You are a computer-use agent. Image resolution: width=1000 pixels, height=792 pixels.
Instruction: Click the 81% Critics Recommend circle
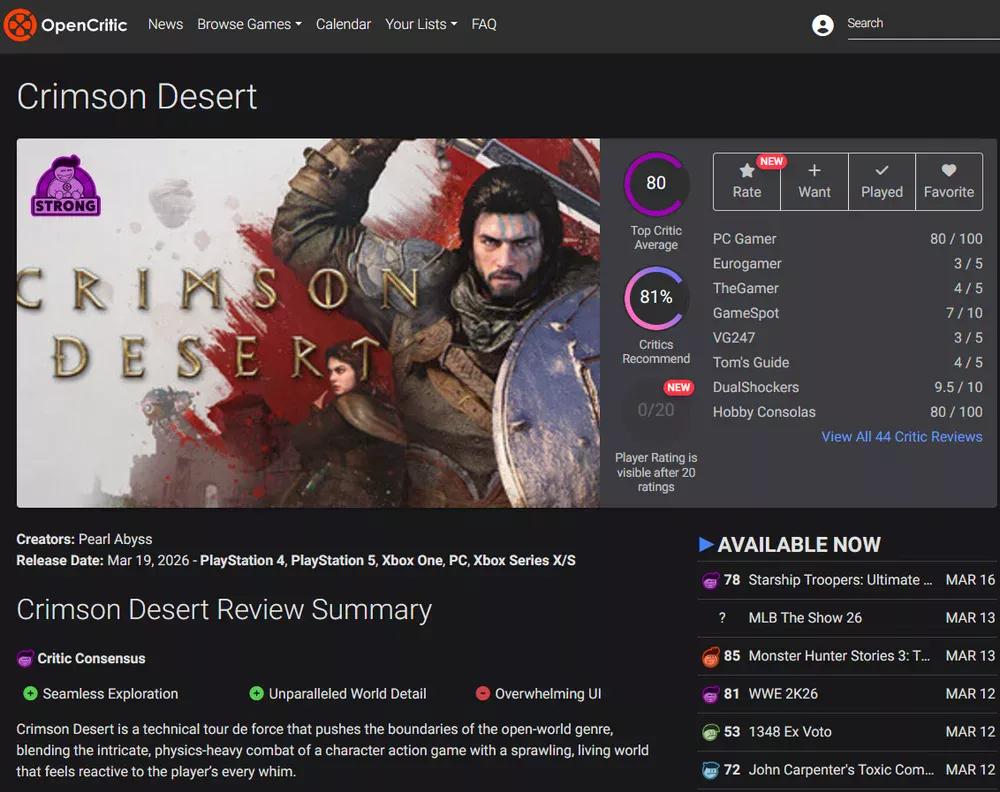pyautogui.click(x=656, y=297)
